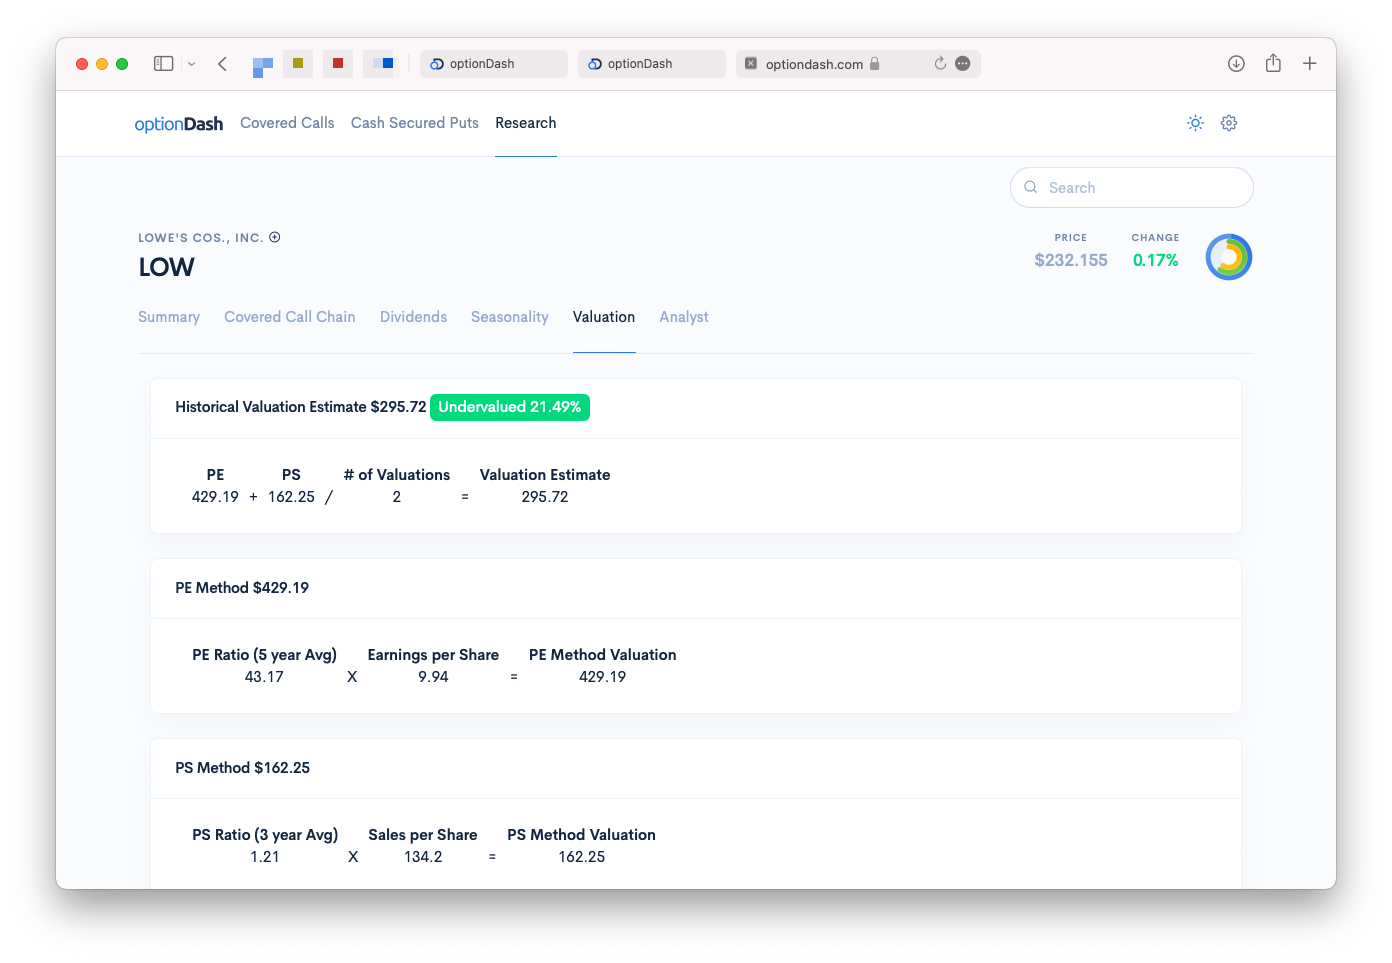1392x963 pixels.
Task: Toggle the Safari sidebar
Action: tap(163, 63)
